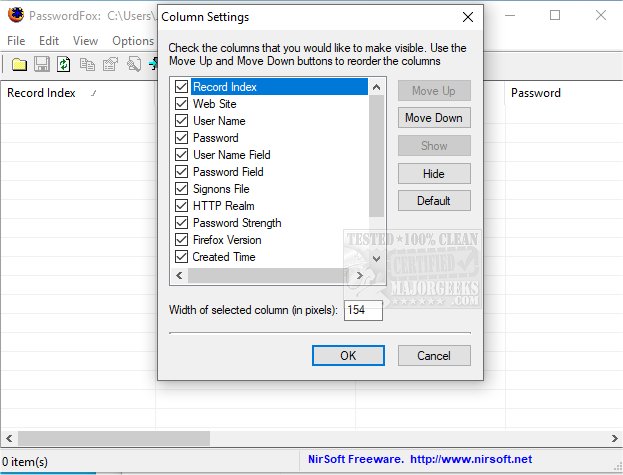Minimize the PasswordFox window

pos(510,15)
